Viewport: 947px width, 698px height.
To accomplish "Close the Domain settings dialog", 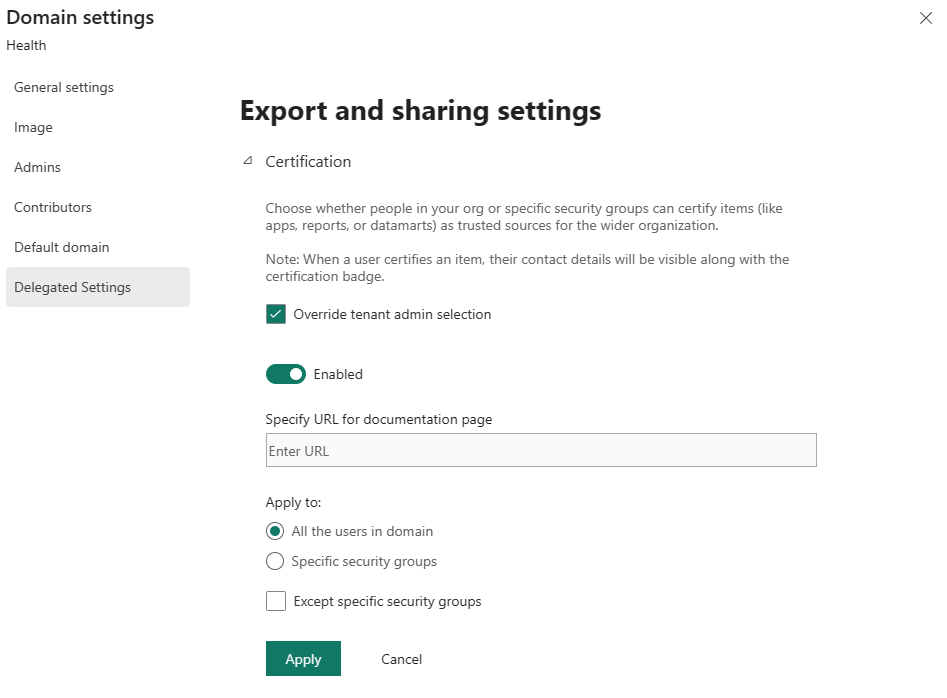I will (x=925, y=18).
